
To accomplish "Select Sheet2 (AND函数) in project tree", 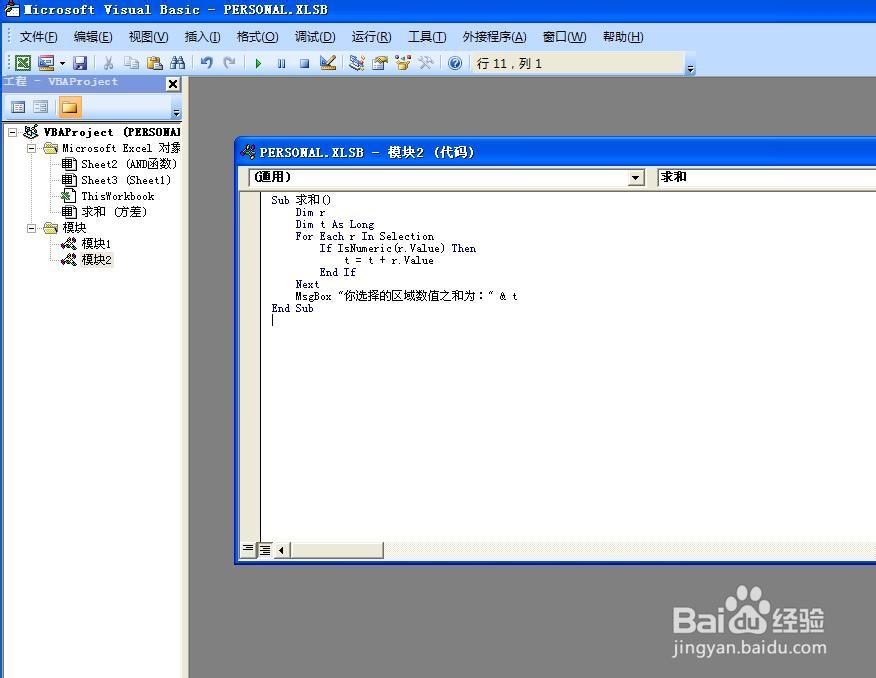I will 128,164.
